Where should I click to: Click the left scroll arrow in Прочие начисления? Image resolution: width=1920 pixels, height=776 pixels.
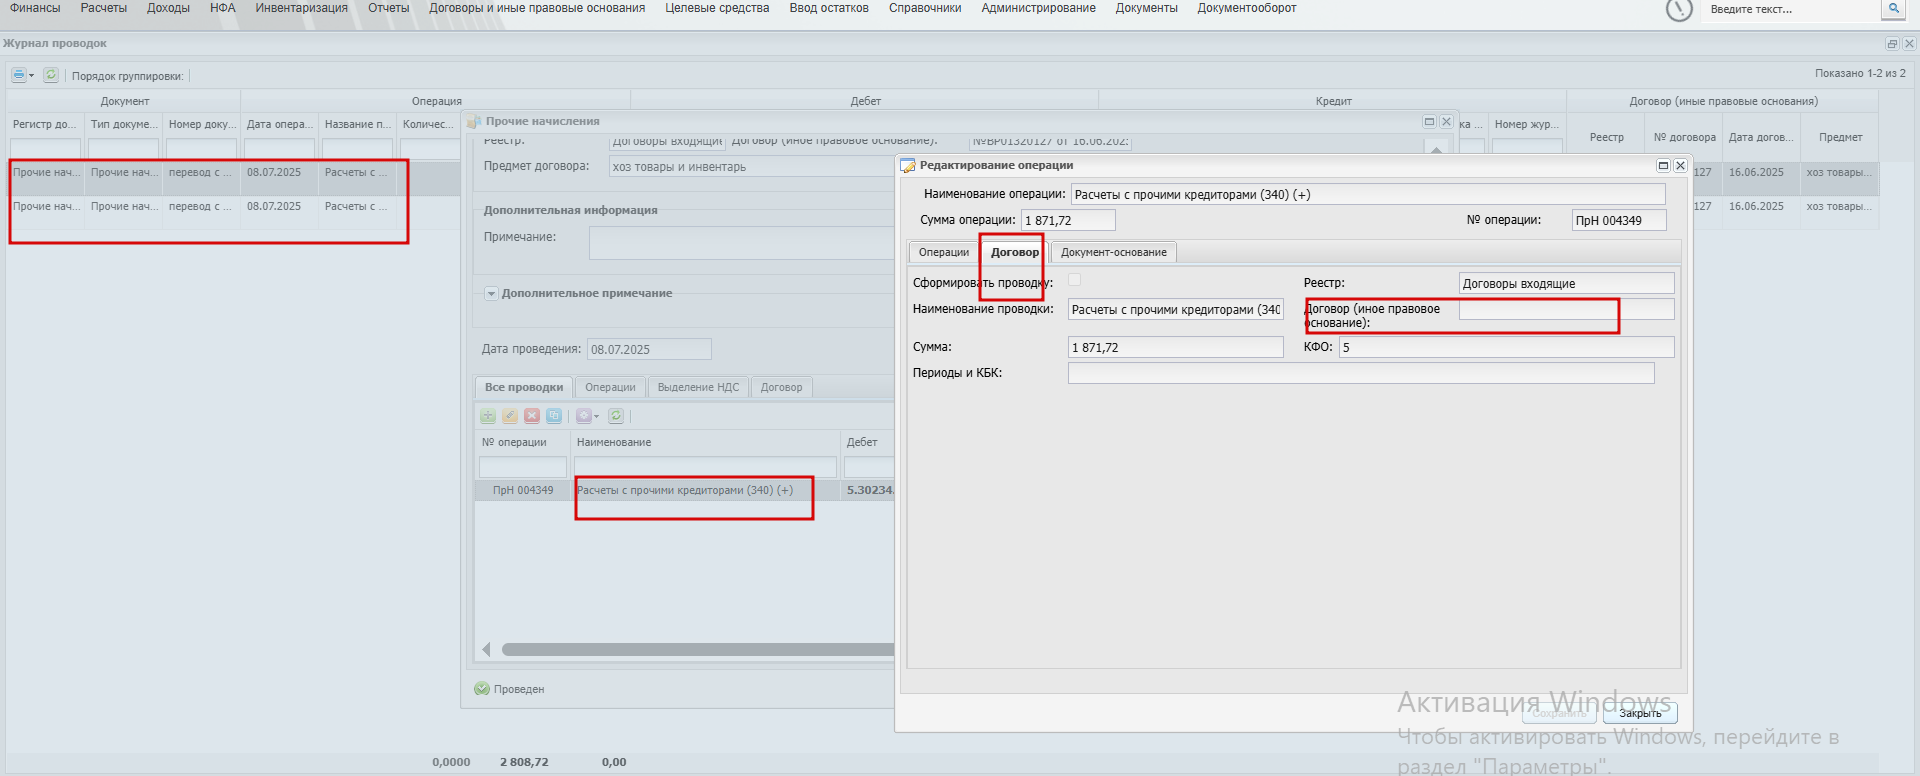tap(486, 650)
